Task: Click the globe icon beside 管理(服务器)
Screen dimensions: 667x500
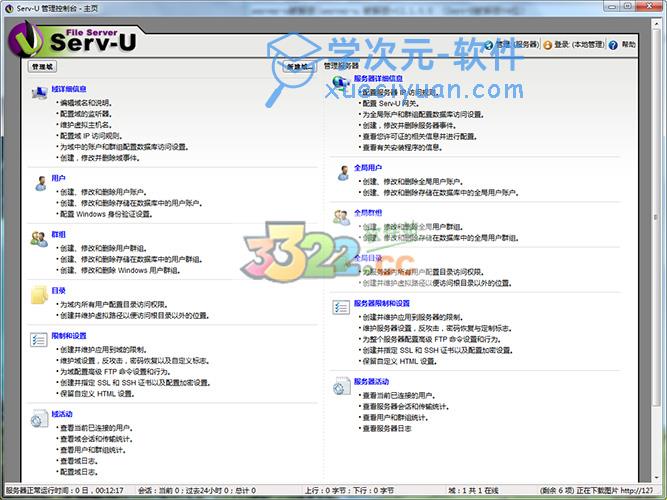Action: click(x=489, y=45)
